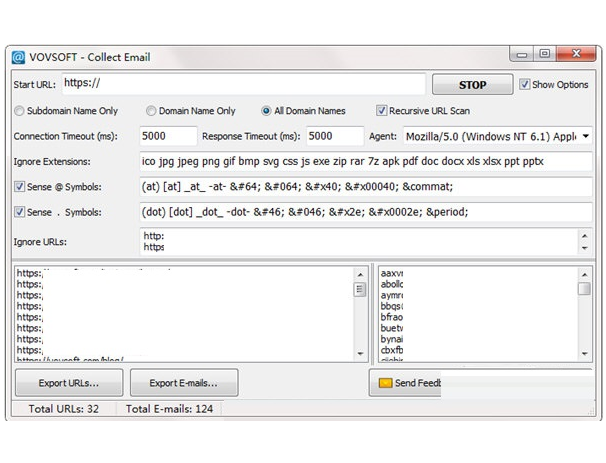
Task: Select the 'aymr' e-mail list entry
Action: point(392,295)
